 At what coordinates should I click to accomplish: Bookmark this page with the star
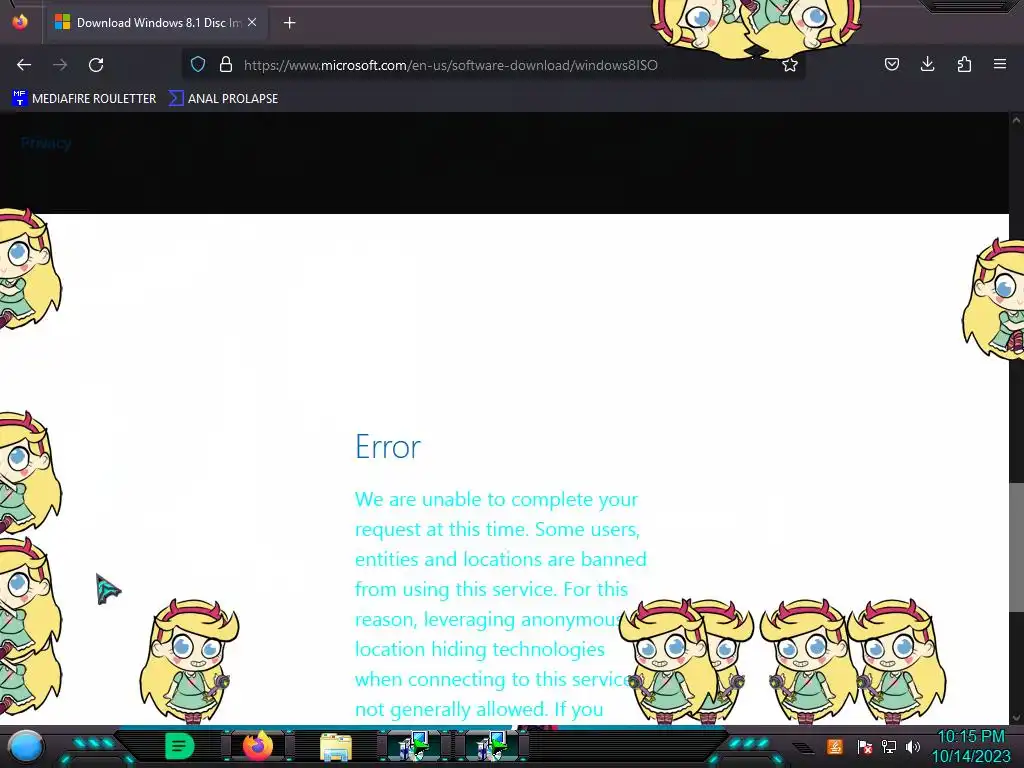pos(790,65)
